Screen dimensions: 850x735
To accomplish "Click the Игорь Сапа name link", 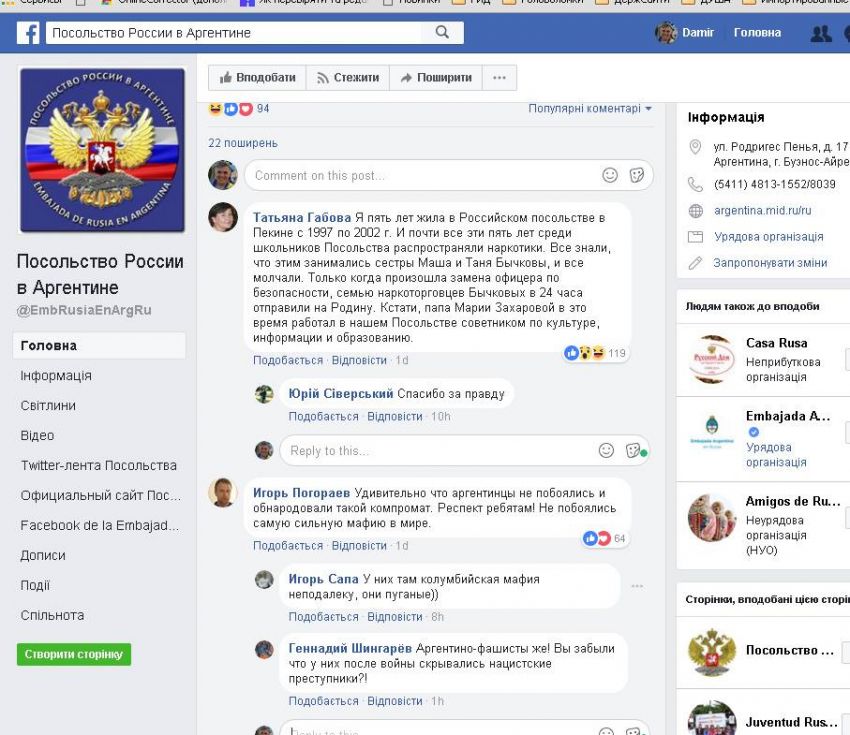I will [323, 579].
